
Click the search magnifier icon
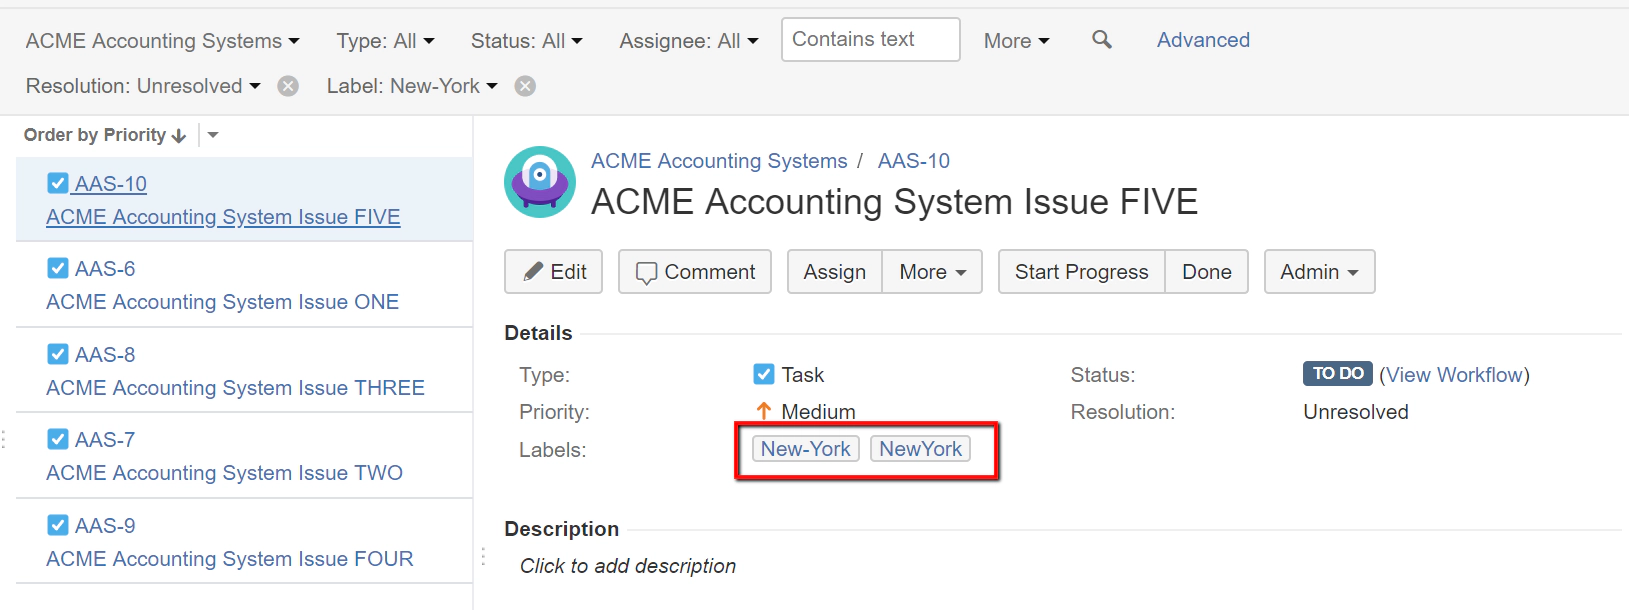pyautogui.click(x=1101, y=40)
